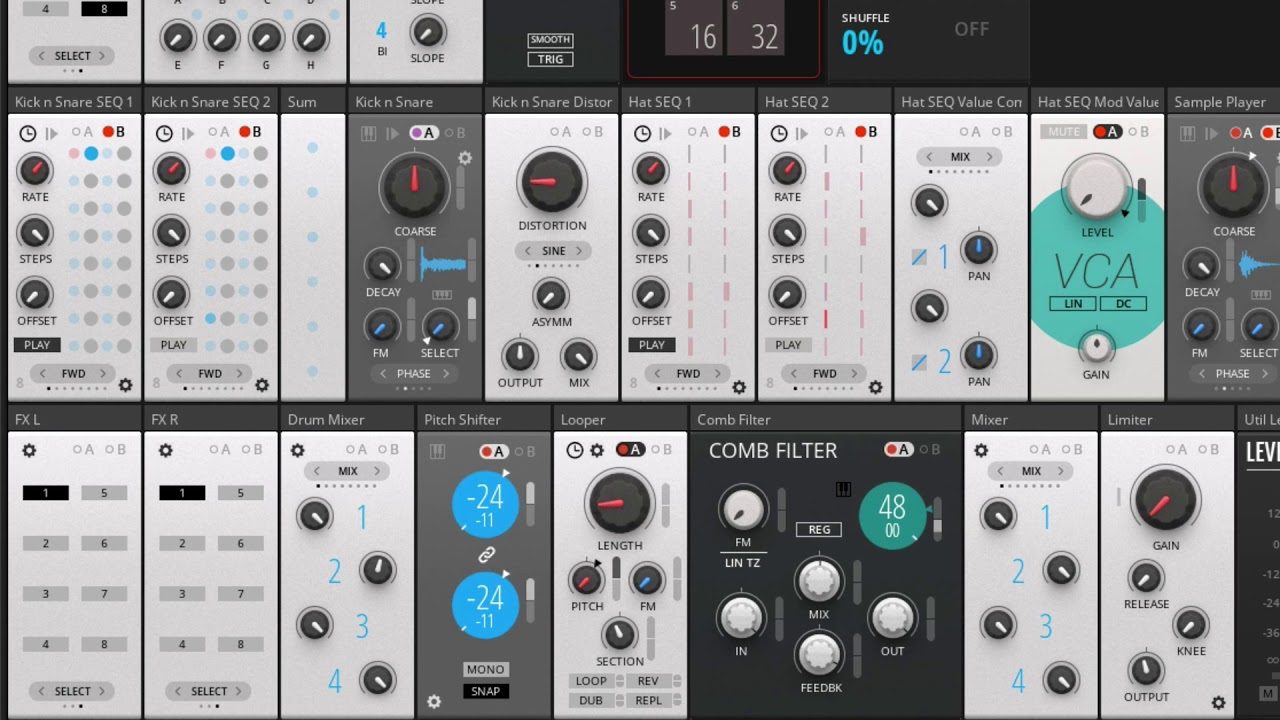Select snapshot A in Kick n Snare SEQ 1
1280x720 pixels.
click(x=82, y=132)
